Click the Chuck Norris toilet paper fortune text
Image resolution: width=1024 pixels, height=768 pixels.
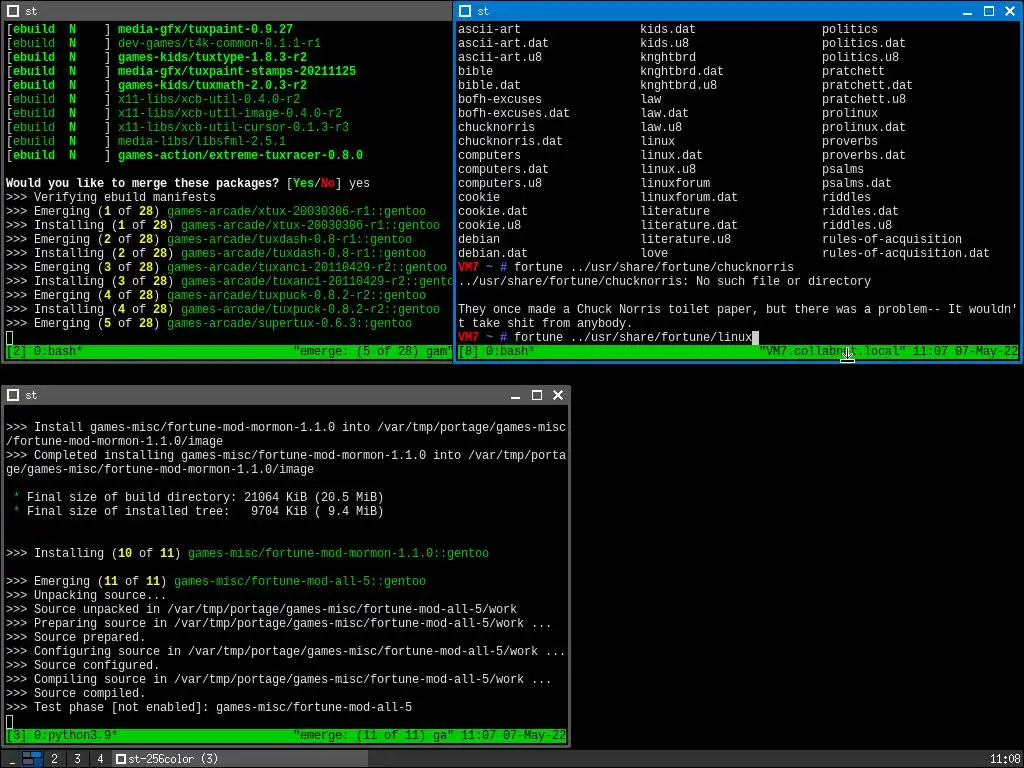click(x=738, y=316)
